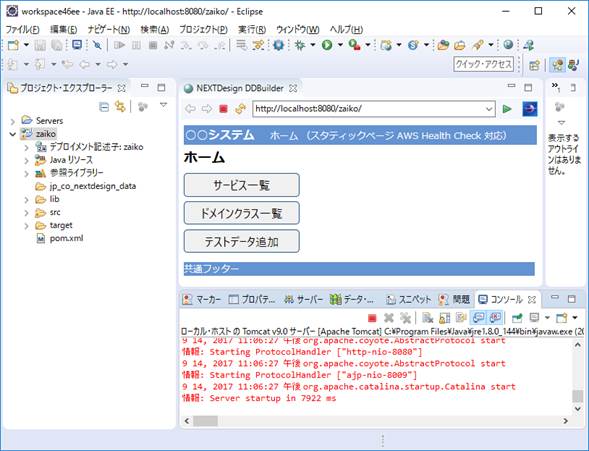This screenshot has width=589, height=451.
Task: Go back in the DDBuilder browser
Action: coord(190,109)
